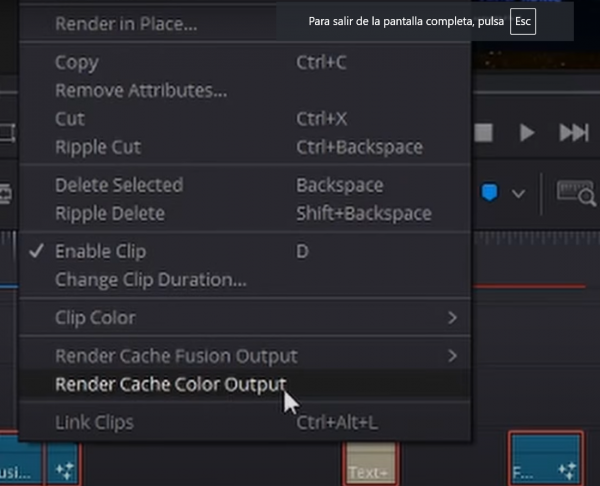This screenshot has width=600, height=486.
Task: Click the rightmost blue Fusion clip in timeline
Action: [545, 460]
